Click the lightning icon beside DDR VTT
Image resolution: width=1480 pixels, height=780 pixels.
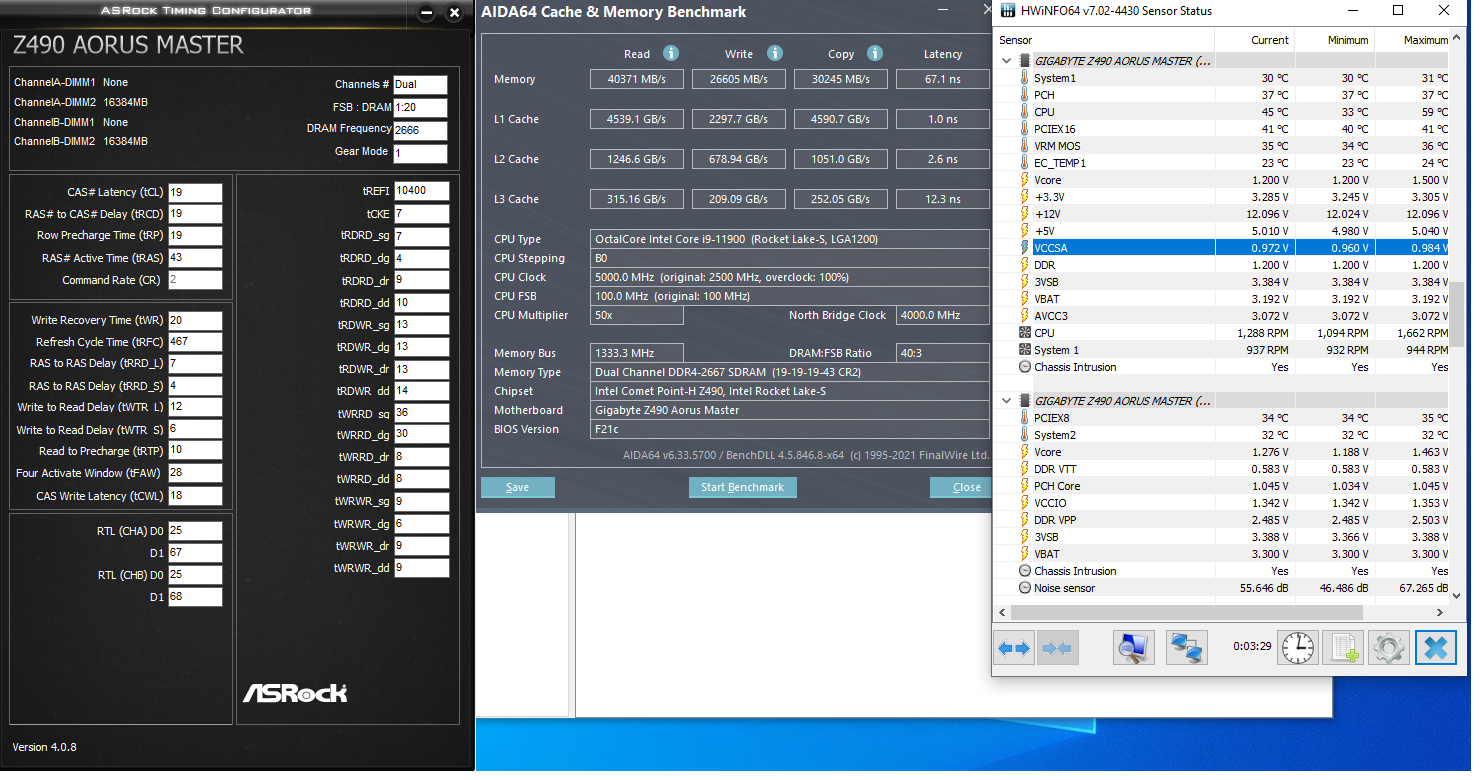(x=1024, y=469)
